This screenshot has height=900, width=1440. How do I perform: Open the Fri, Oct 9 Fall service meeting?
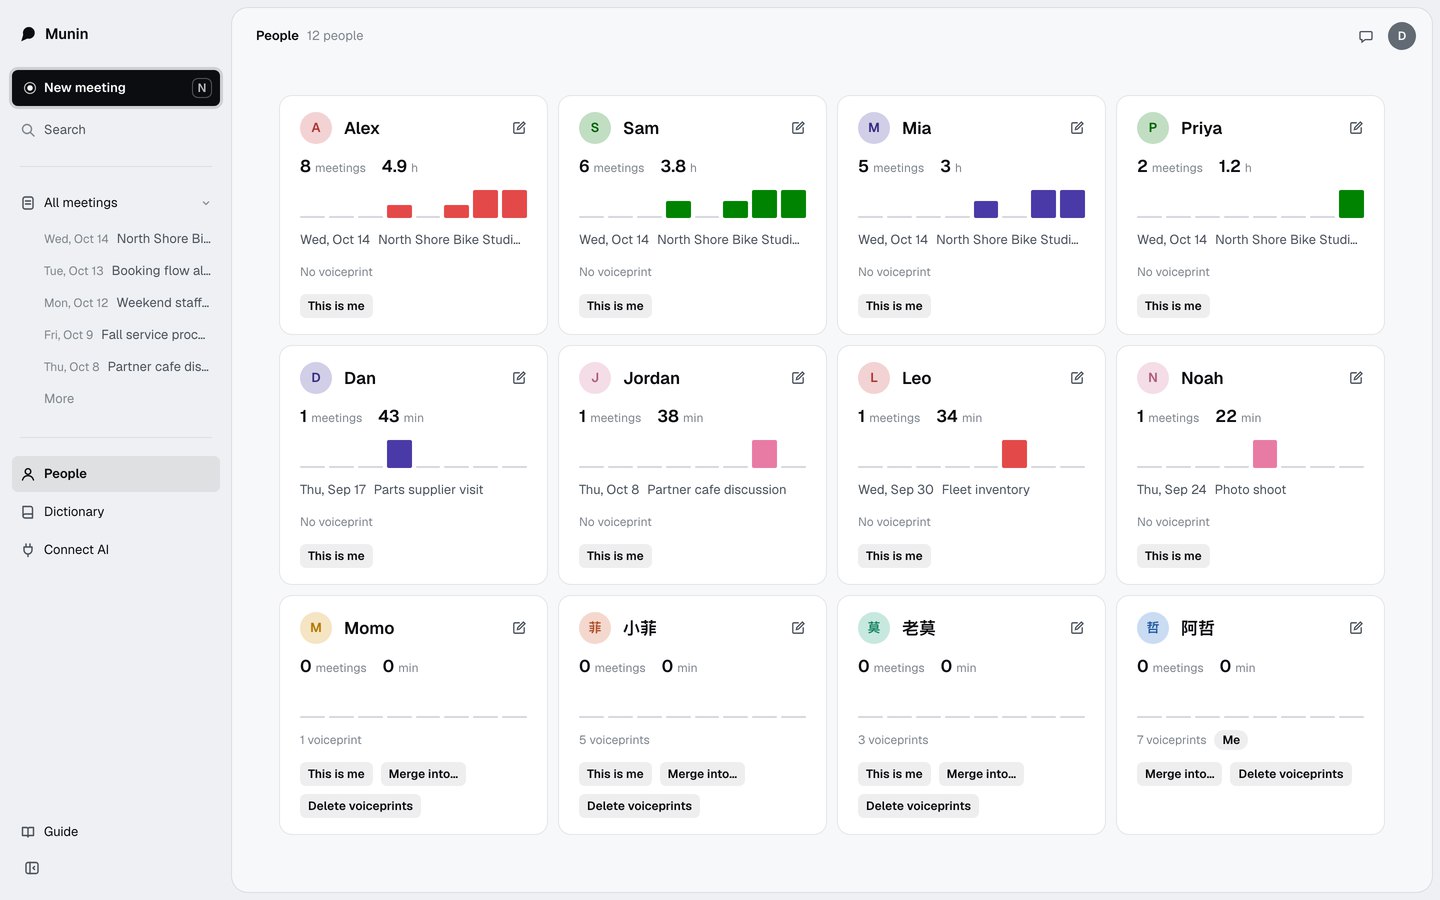coord(127,335)
